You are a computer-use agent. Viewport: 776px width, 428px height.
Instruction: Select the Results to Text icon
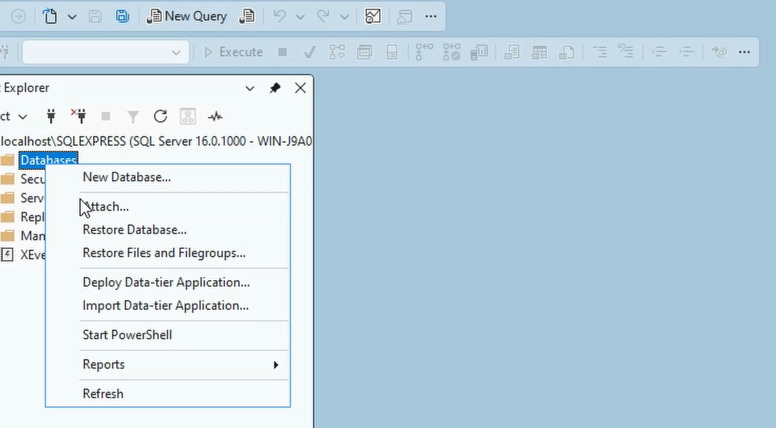[x=512, y=52]
